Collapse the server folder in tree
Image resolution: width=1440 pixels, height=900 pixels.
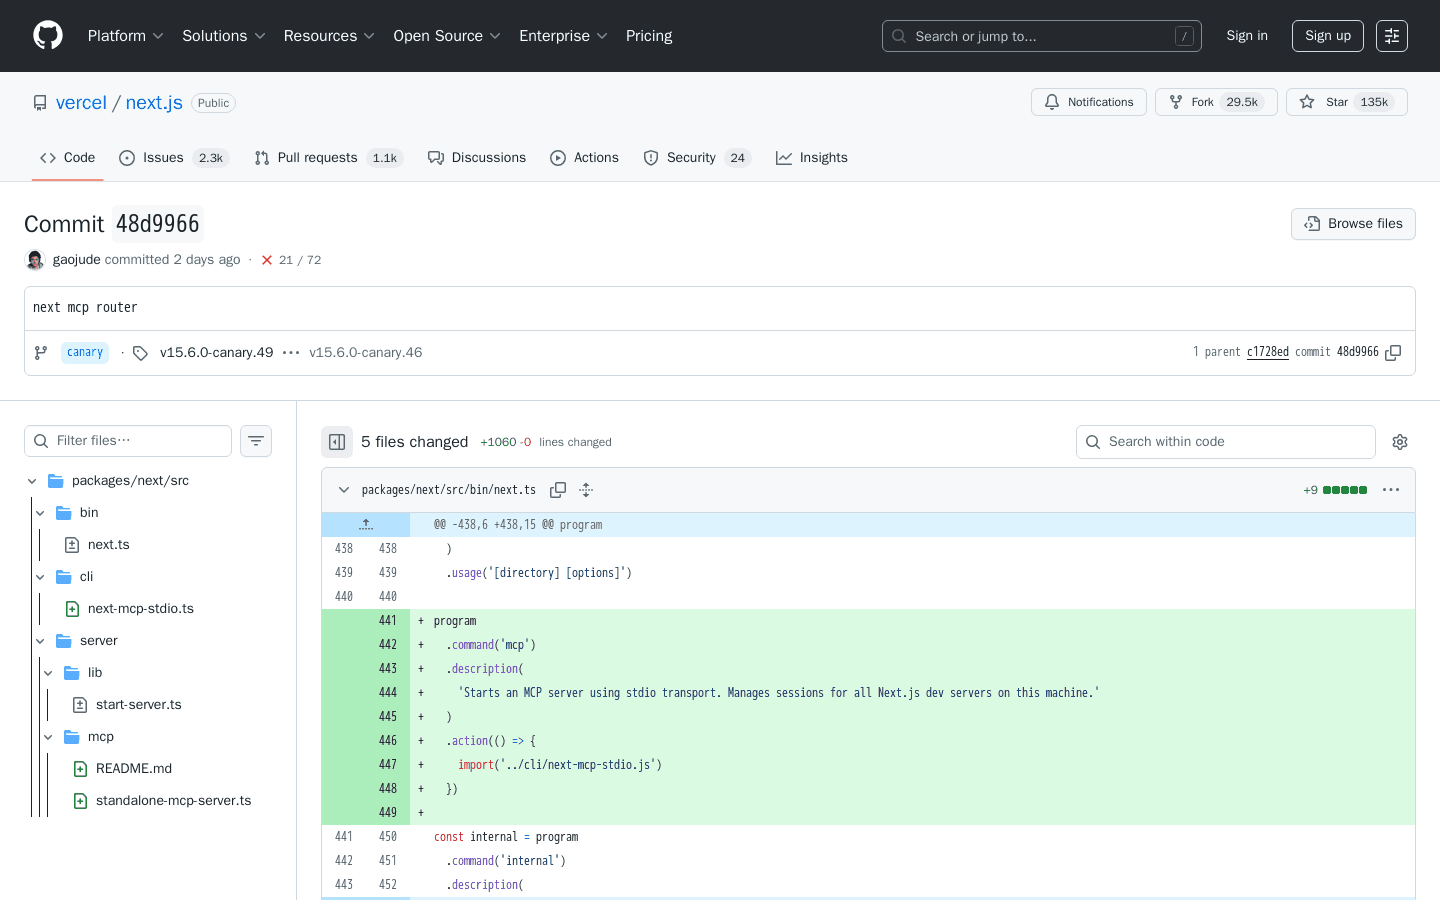point(40,641)
